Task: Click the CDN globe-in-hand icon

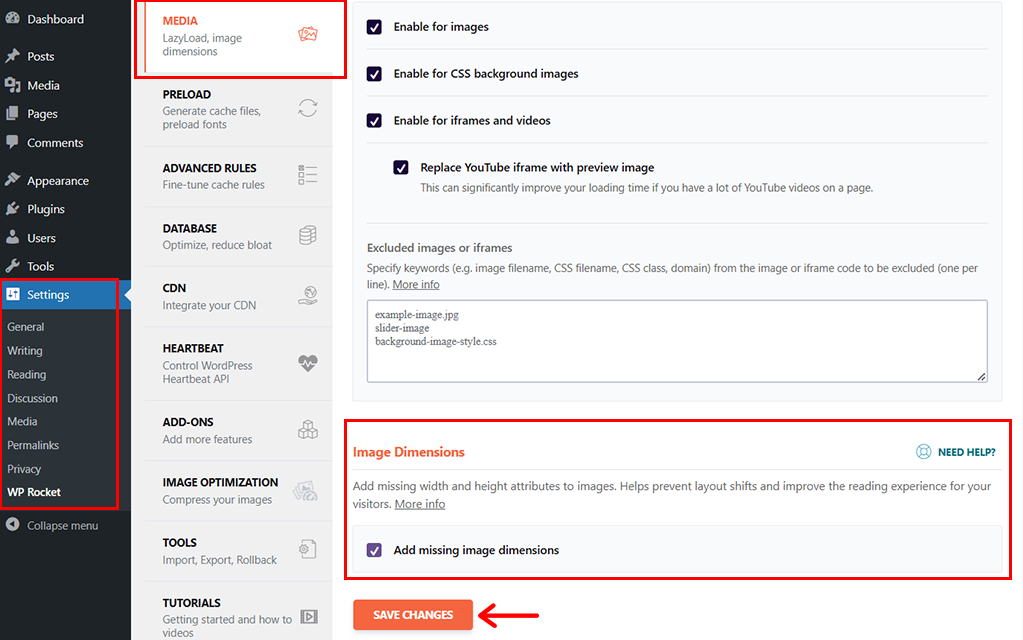Action: 308,296
